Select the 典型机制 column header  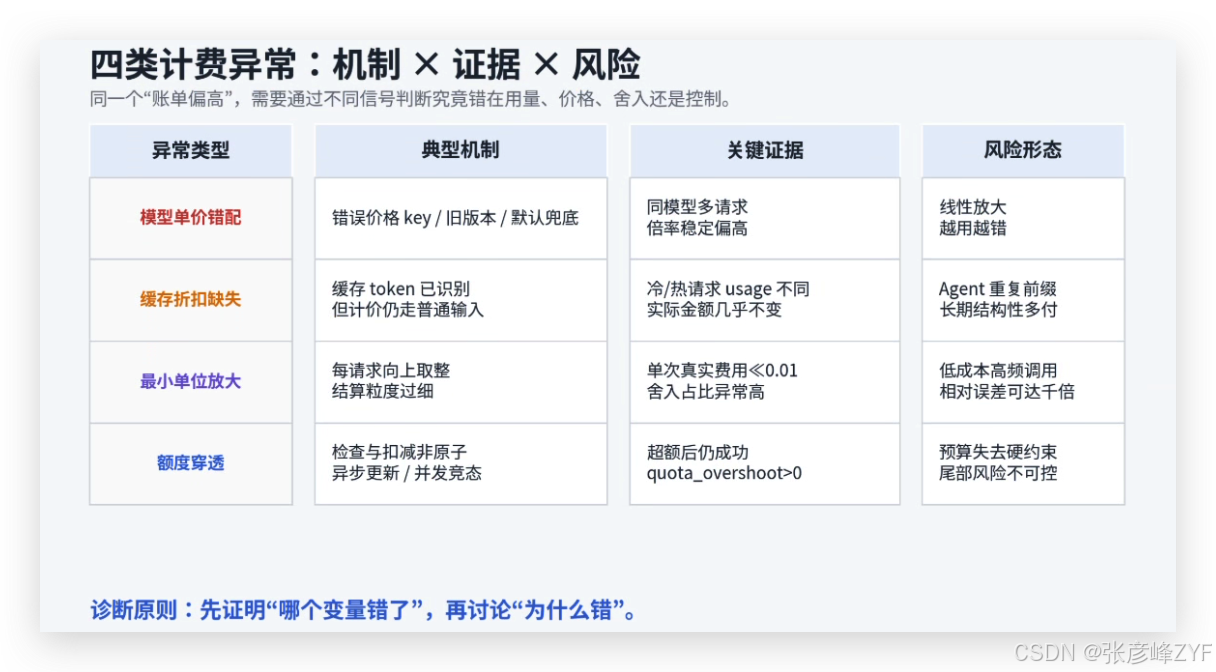[x=461, y=151]
